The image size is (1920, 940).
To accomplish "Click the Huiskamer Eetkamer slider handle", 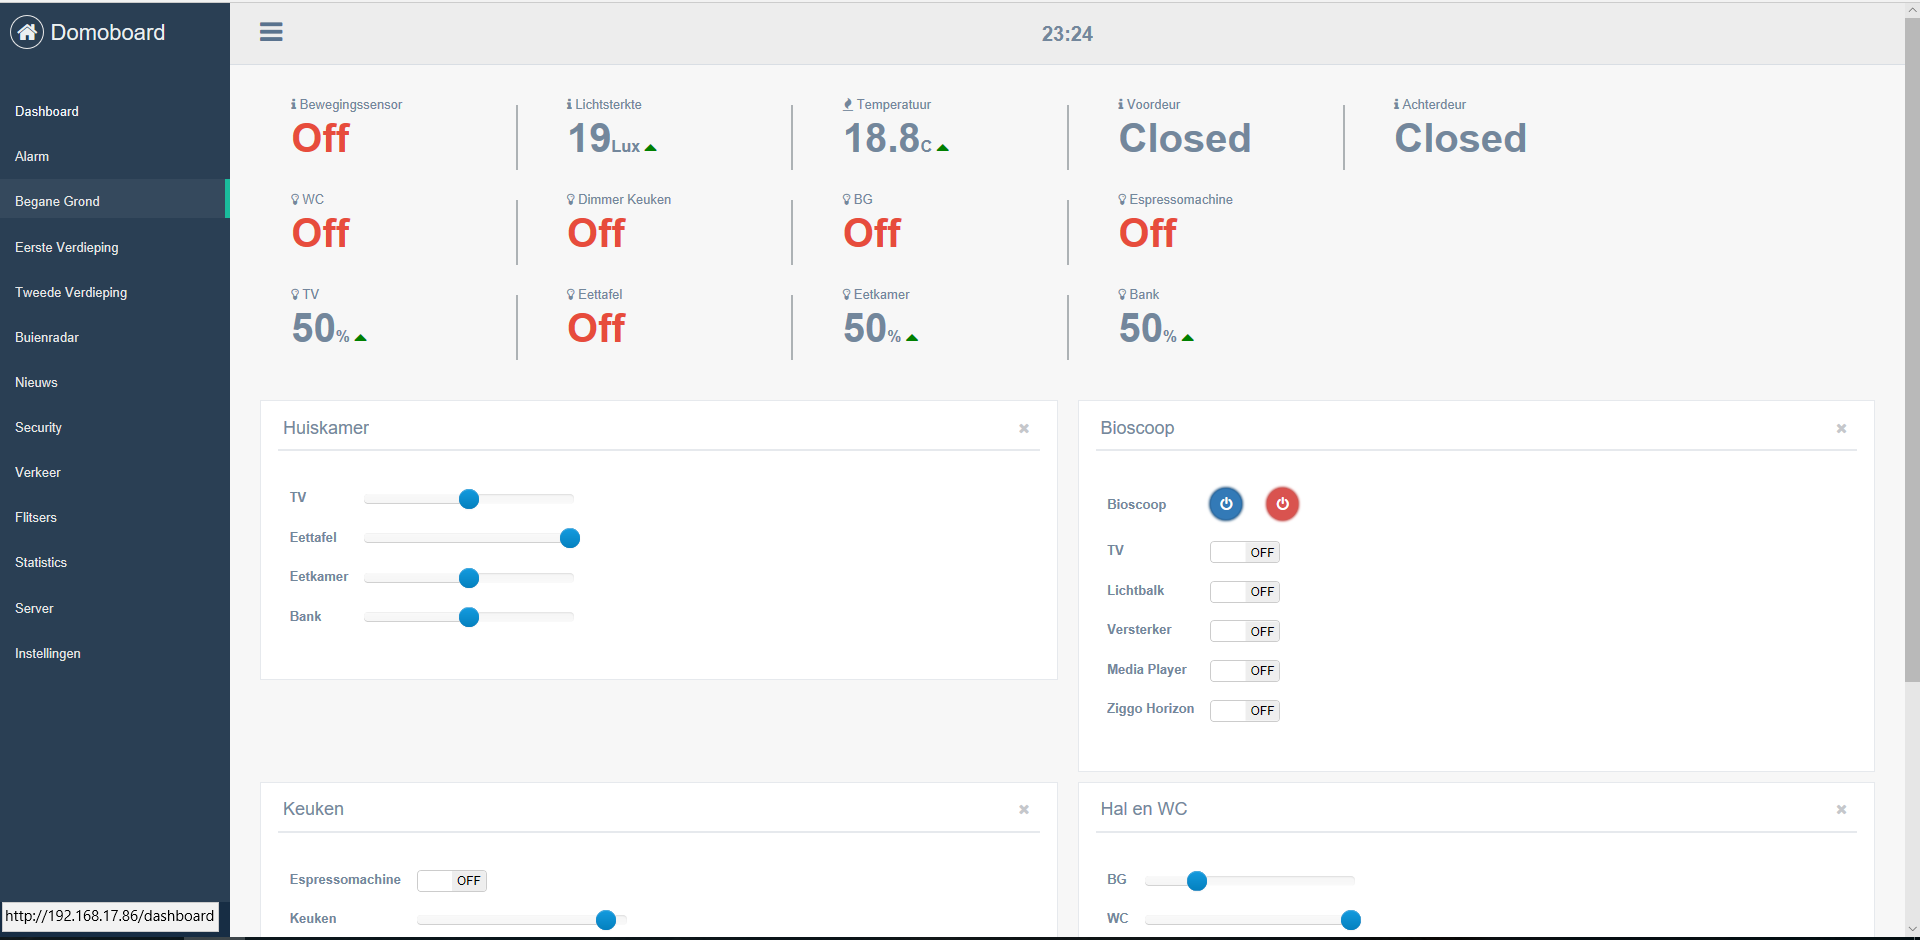I will pos(469,578).
